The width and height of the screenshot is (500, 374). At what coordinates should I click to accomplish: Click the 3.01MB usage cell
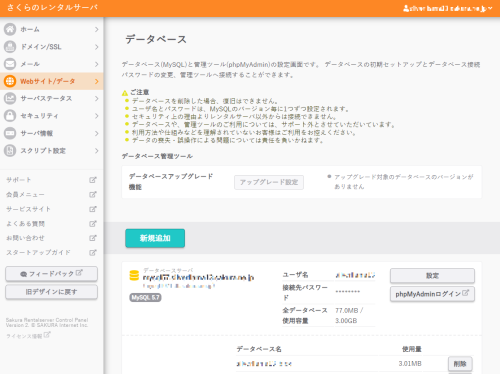[410, 363]
